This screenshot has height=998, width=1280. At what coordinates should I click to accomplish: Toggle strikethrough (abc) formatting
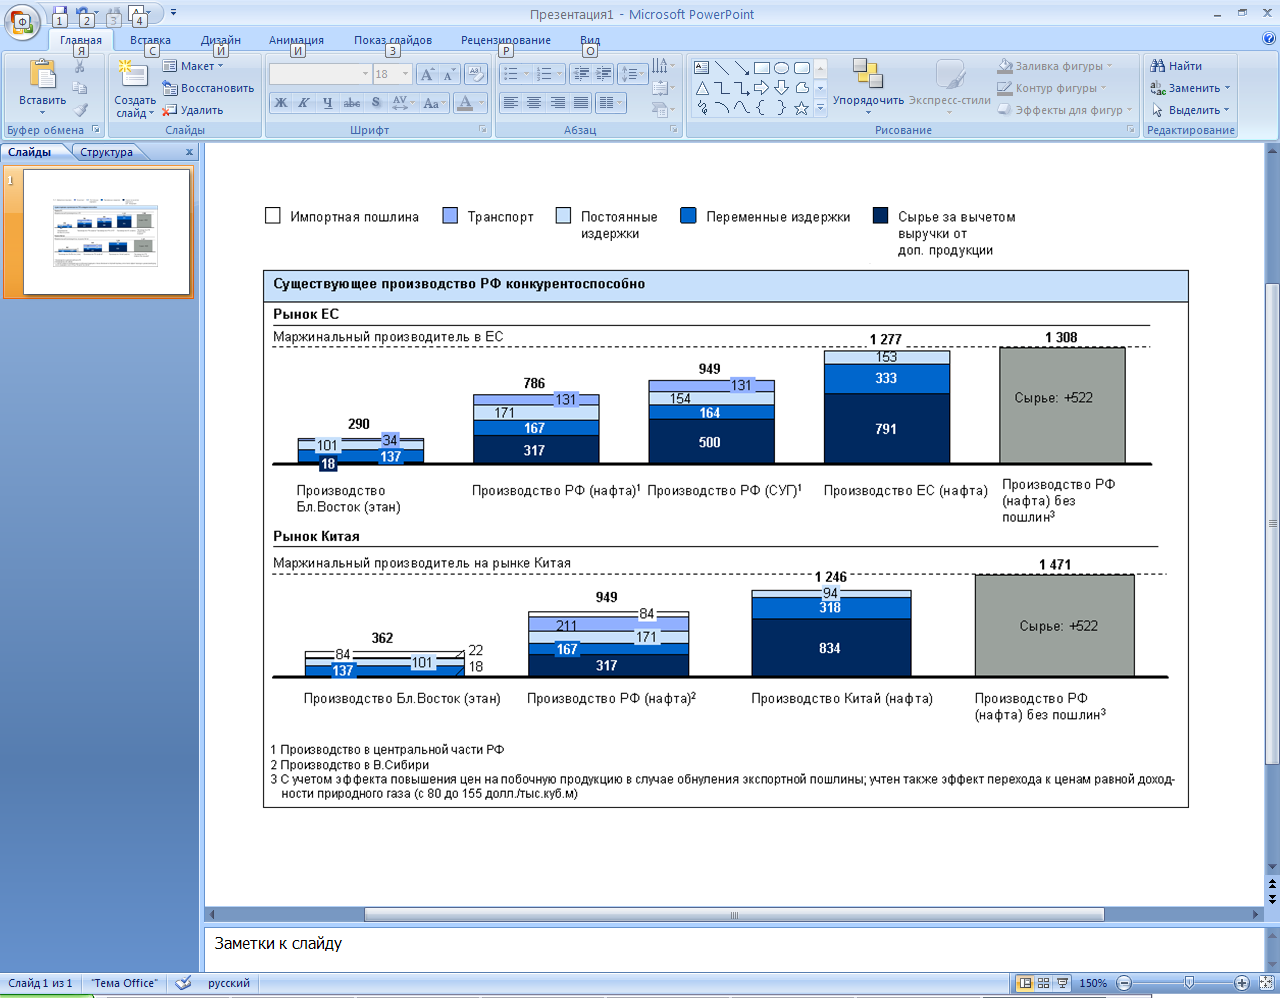[352, 102]
